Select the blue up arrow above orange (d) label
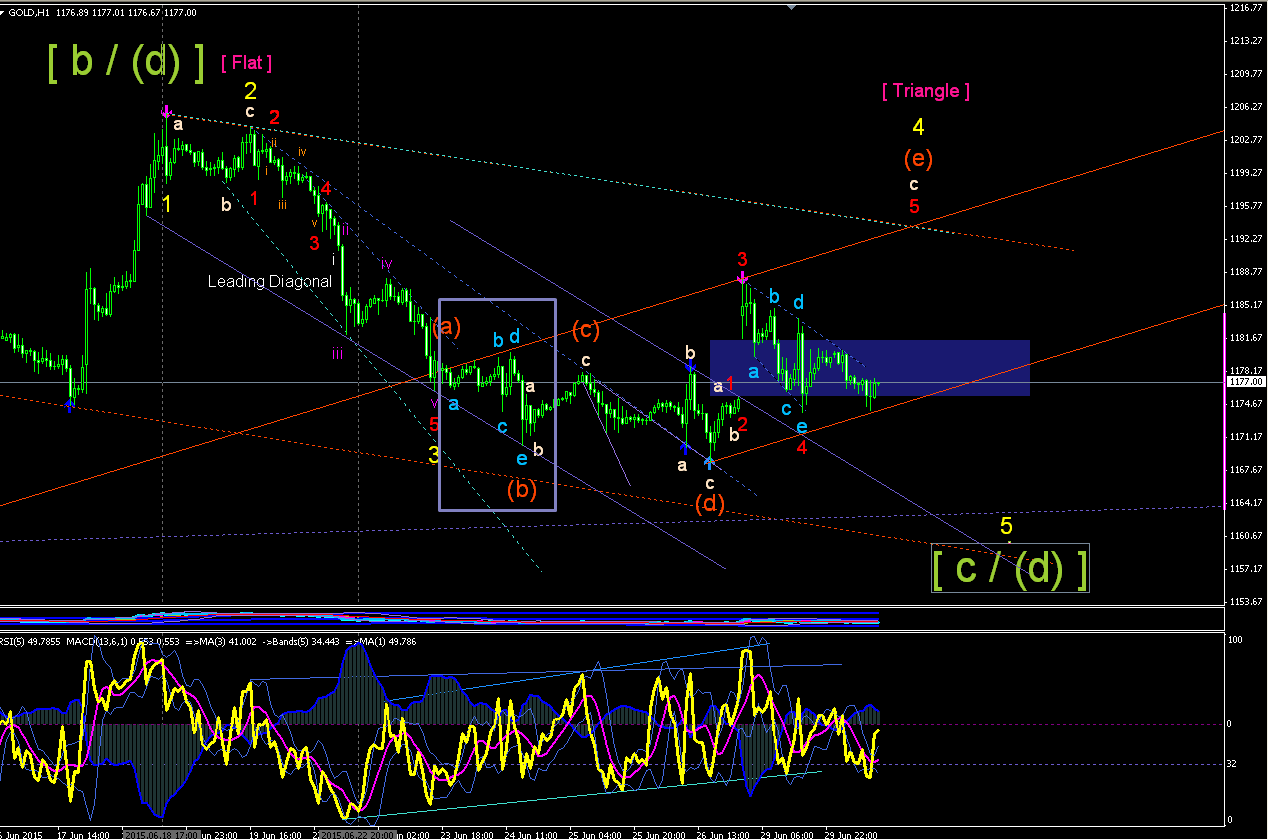 [x=709, y=462]
